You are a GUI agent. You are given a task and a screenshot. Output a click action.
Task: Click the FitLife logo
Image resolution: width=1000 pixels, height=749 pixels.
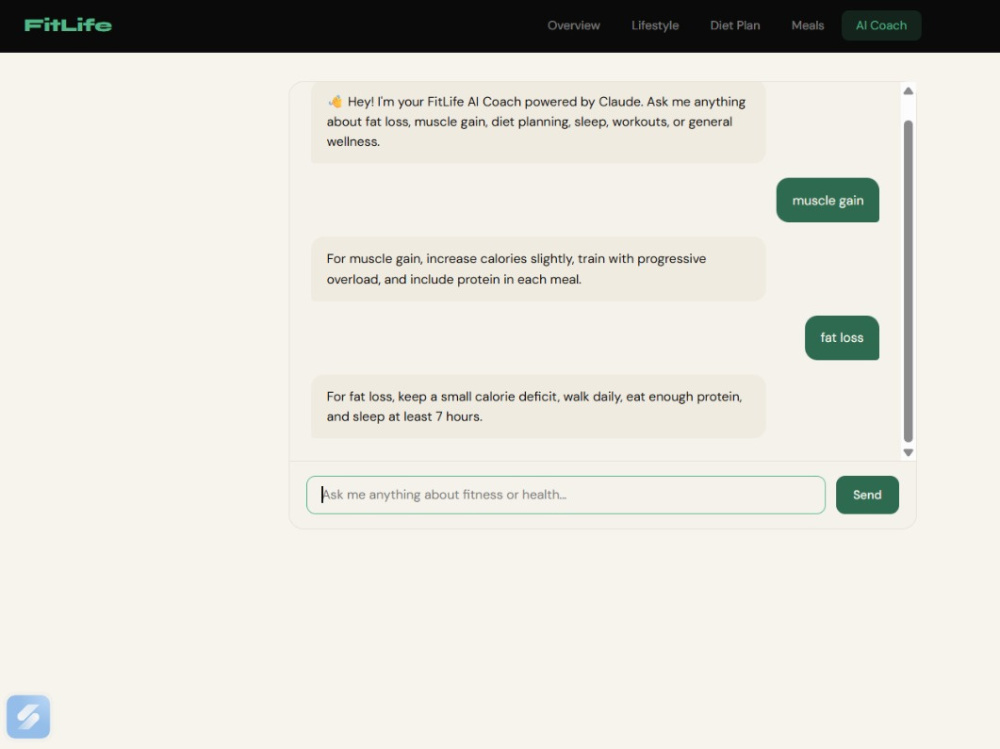68,25
